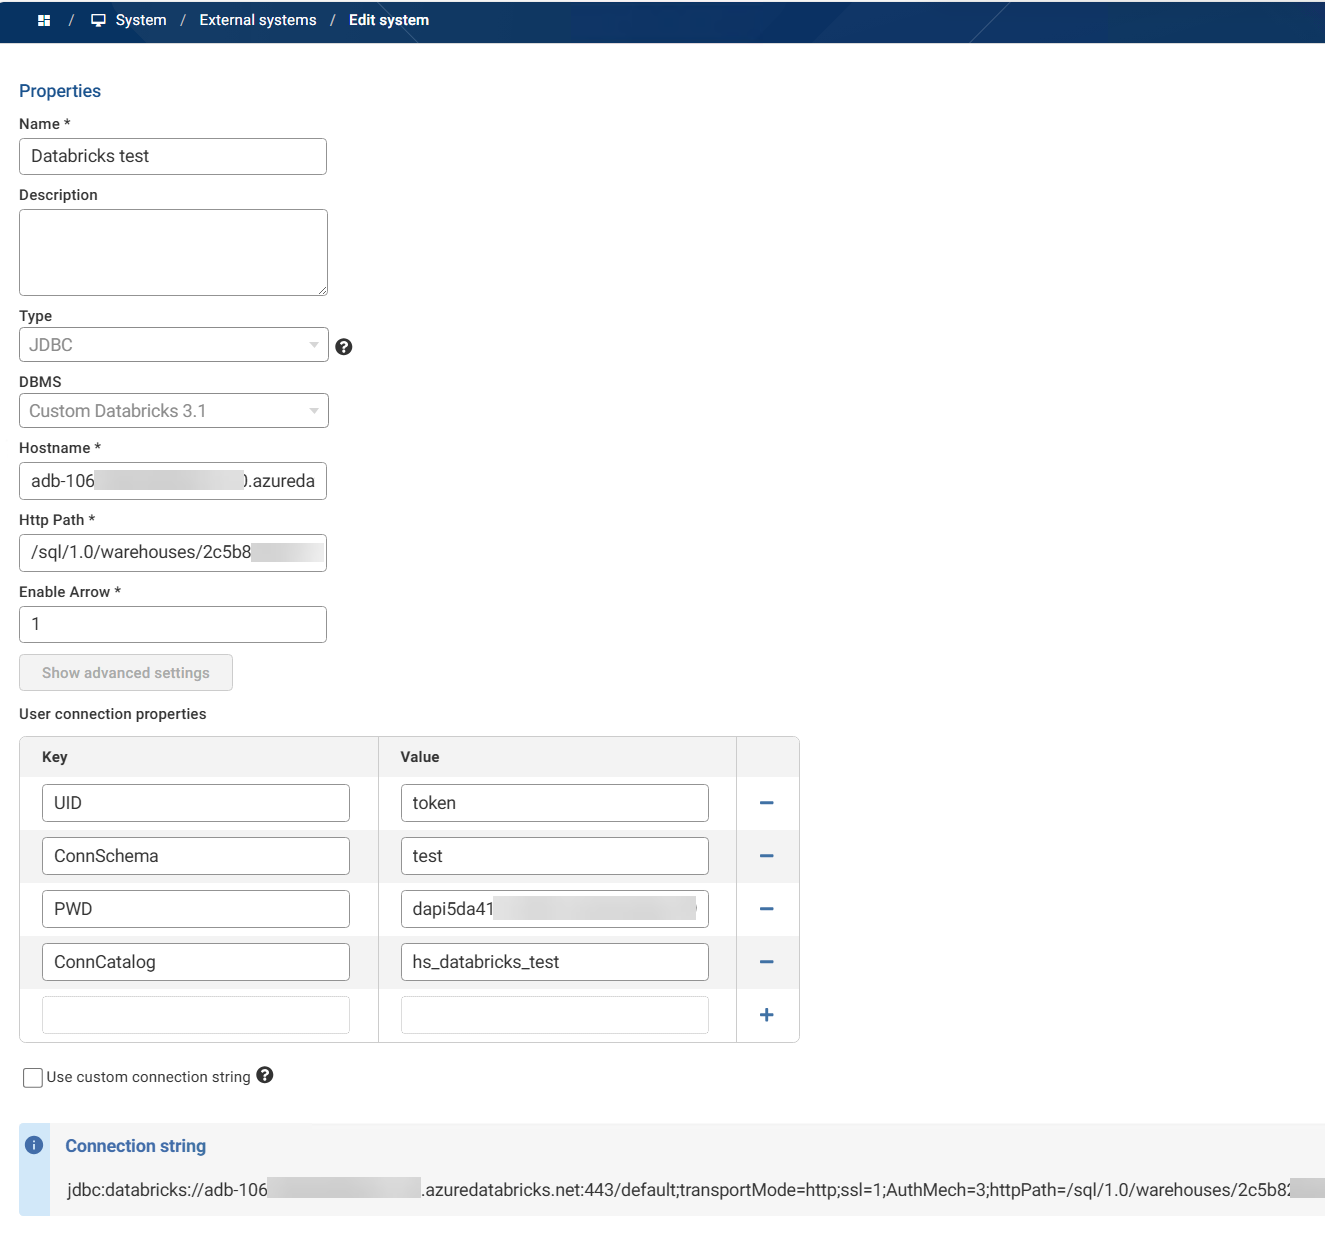Go to External systems breadcrumb
The width and height of the screenshot is (1325, 1233).
coord(258,20)
